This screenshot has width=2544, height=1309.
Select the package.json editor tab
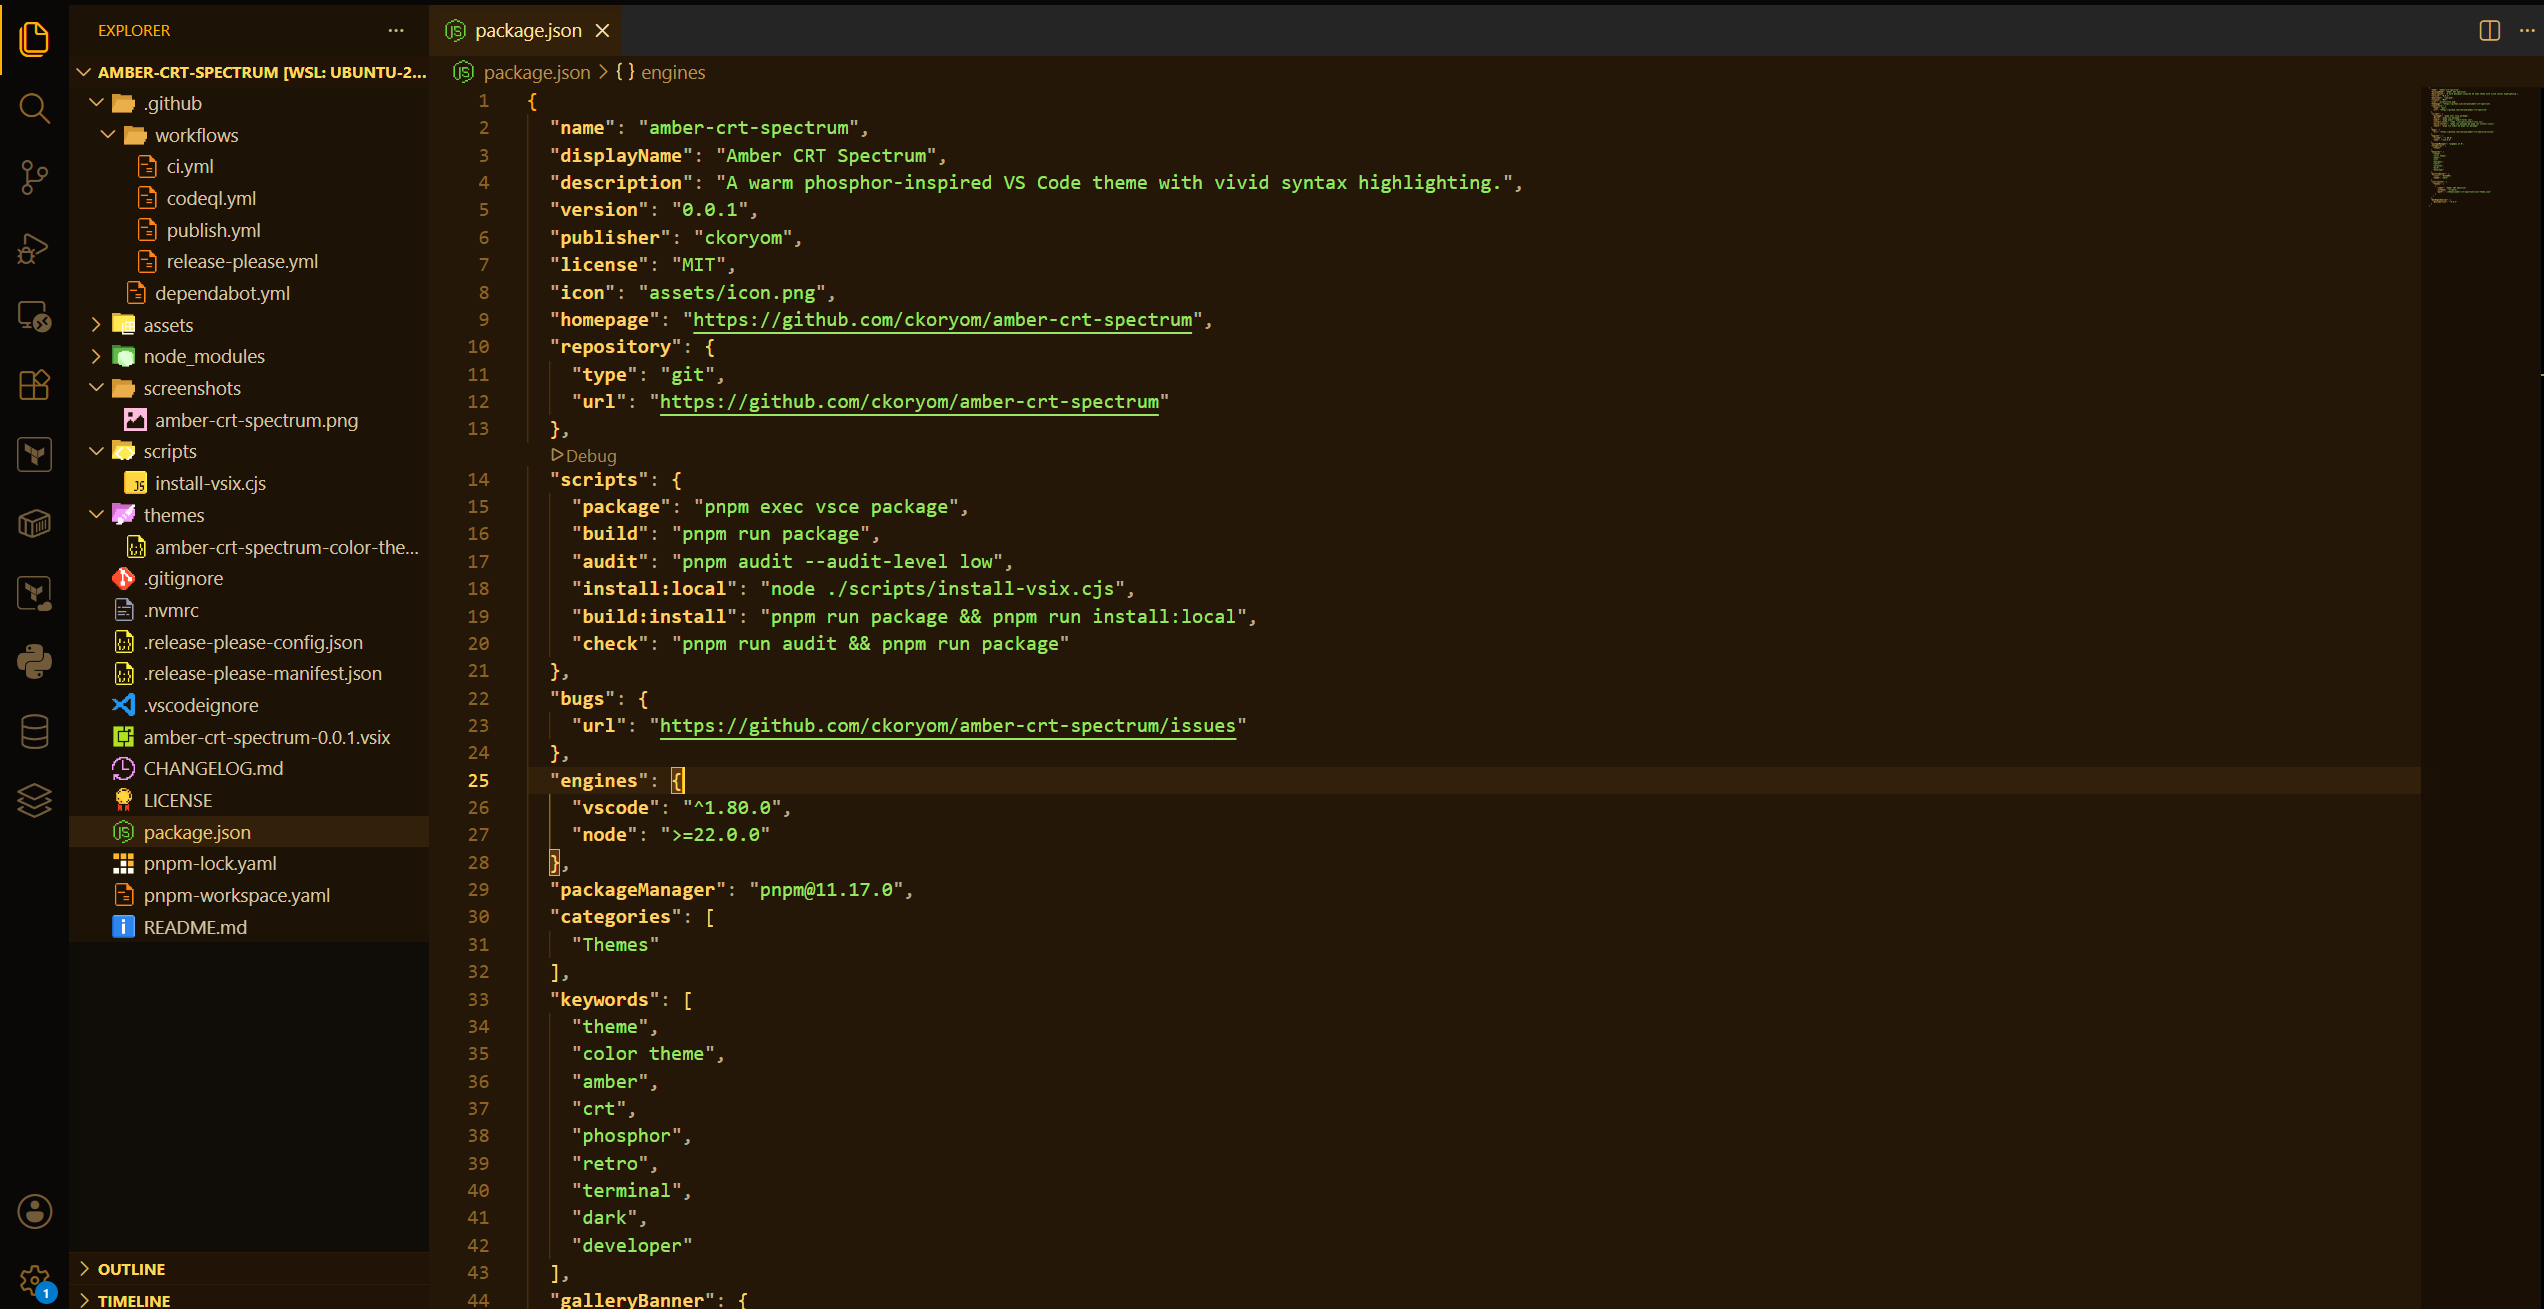point(526,31)
